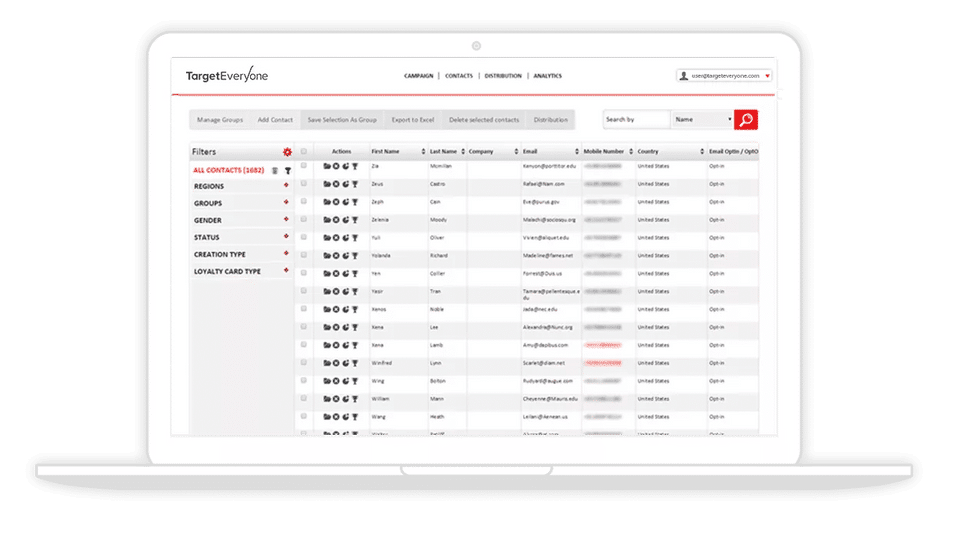Click the circle icon in Zelenia Moody's row

[336, 220]
